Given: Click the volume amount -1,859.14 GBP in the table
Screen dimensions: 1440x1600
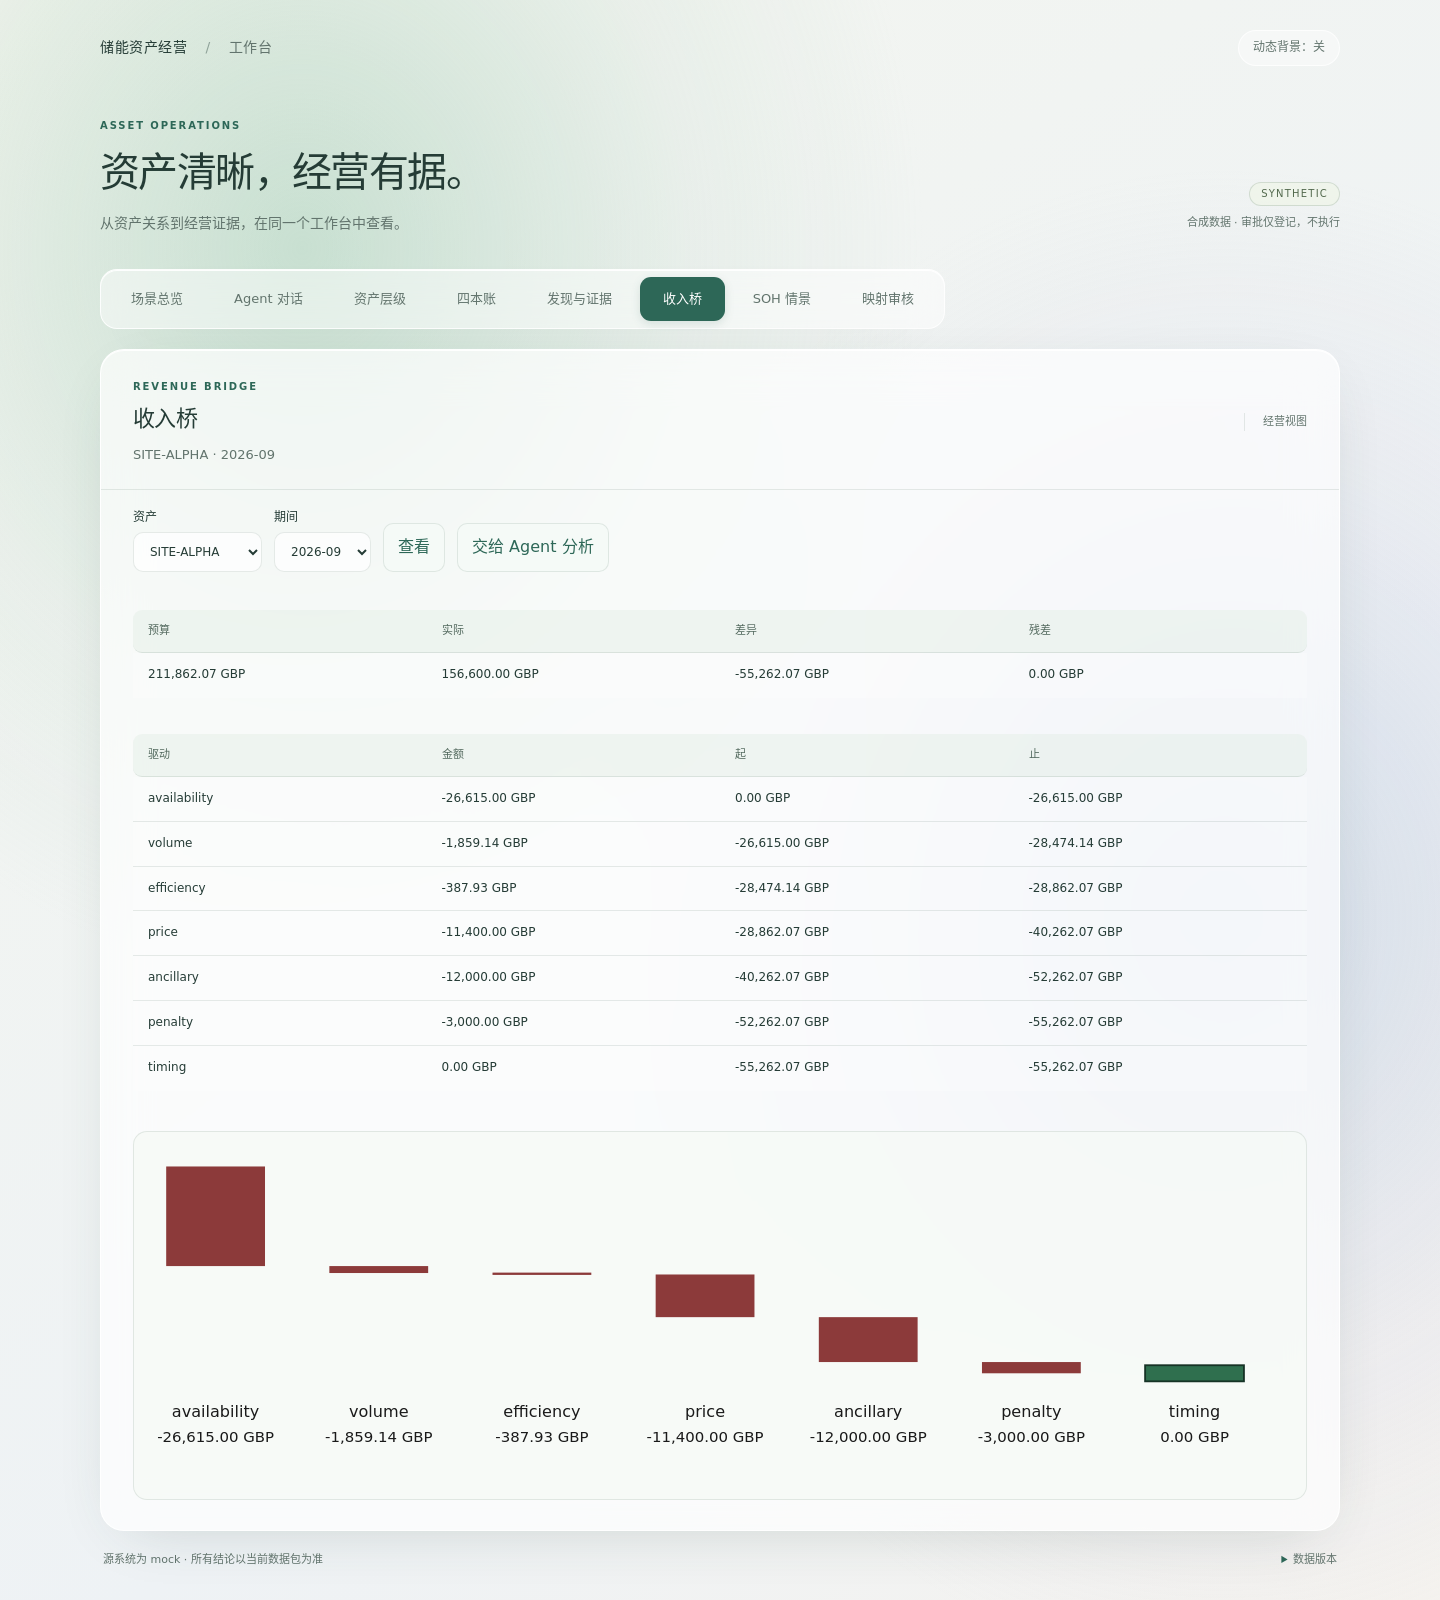Looking at the screenshot, I should pyautogui.click(x=485, y=843).
